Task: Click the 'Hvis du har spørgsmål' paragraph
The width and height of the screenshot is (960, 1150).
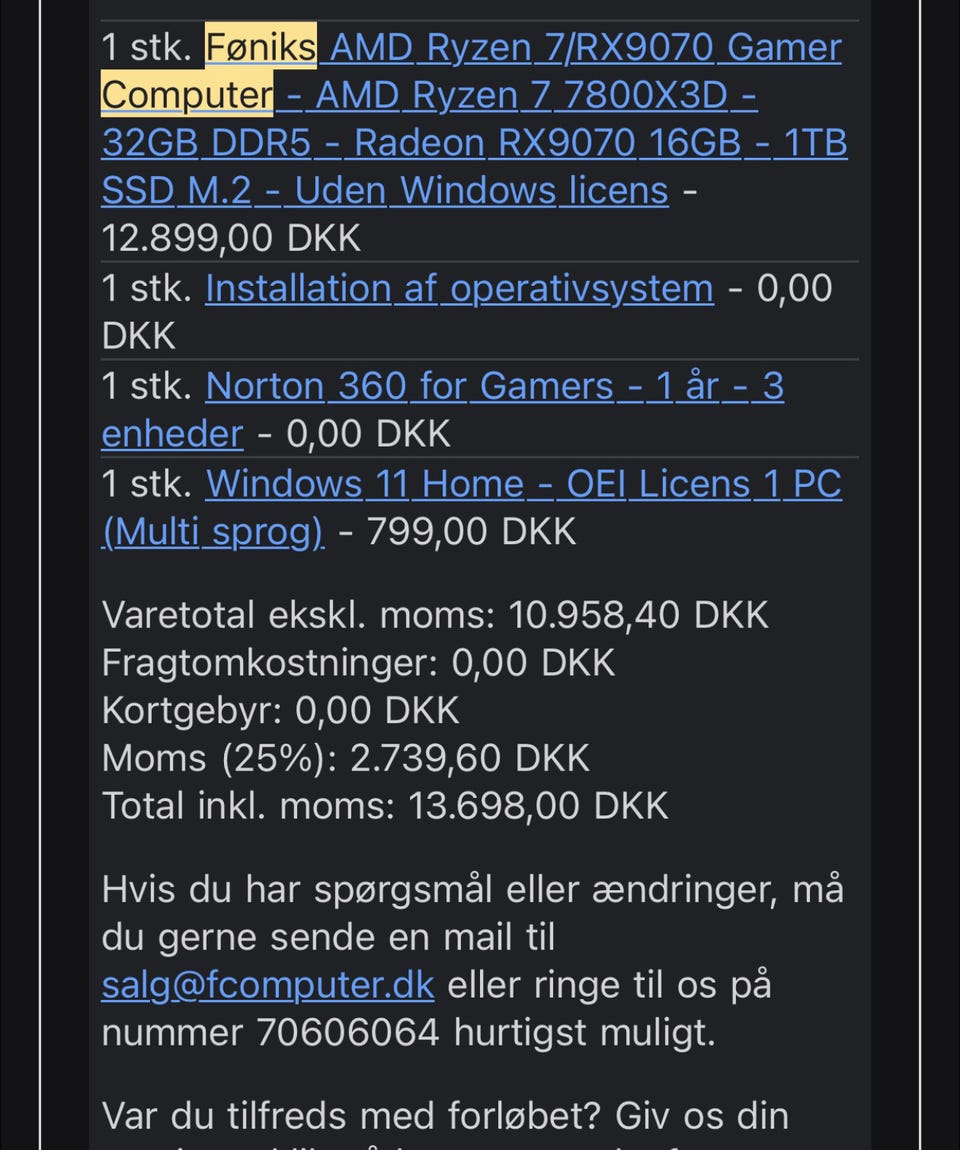Action: coord(472,890)
